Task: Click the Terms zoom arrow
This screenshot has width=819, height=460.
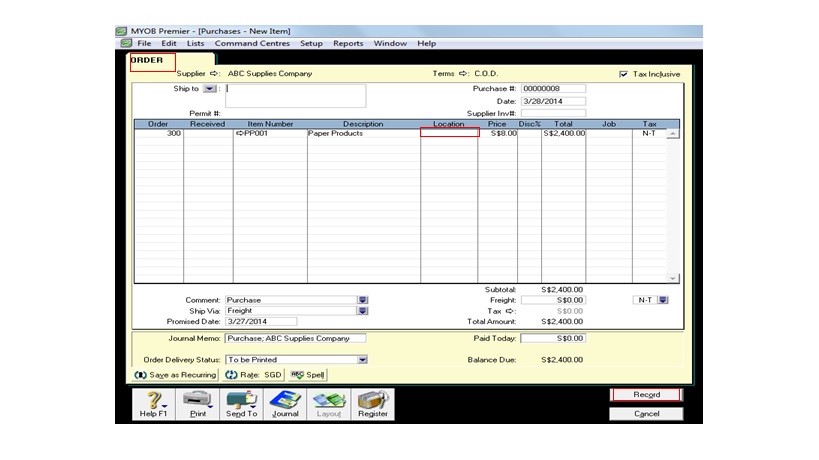Action: 463,74
